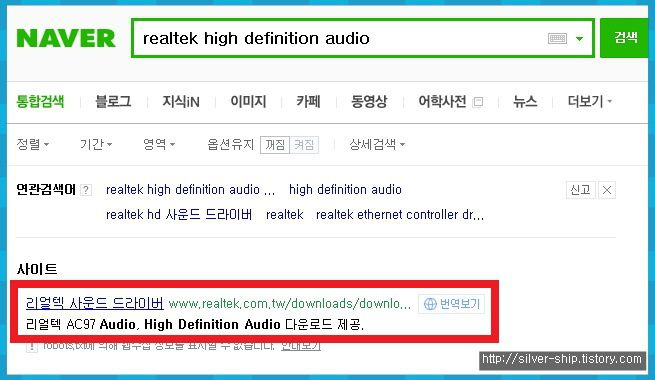
Task: Click the green 검색 search button
Action: tap(625, 38)
